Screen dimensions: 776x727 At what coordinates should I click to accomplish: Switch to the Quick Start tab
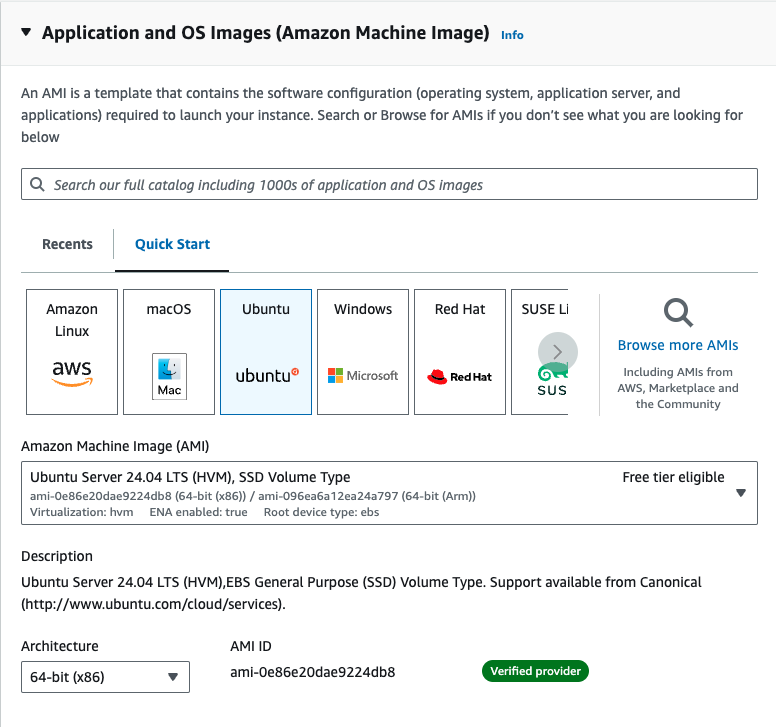click(172, 244)
